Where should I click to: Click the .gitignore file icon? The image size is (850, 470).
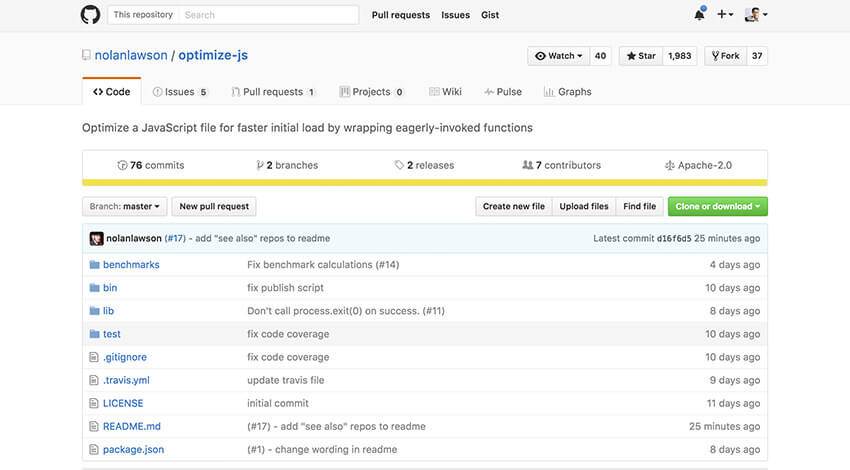[94, 357]
